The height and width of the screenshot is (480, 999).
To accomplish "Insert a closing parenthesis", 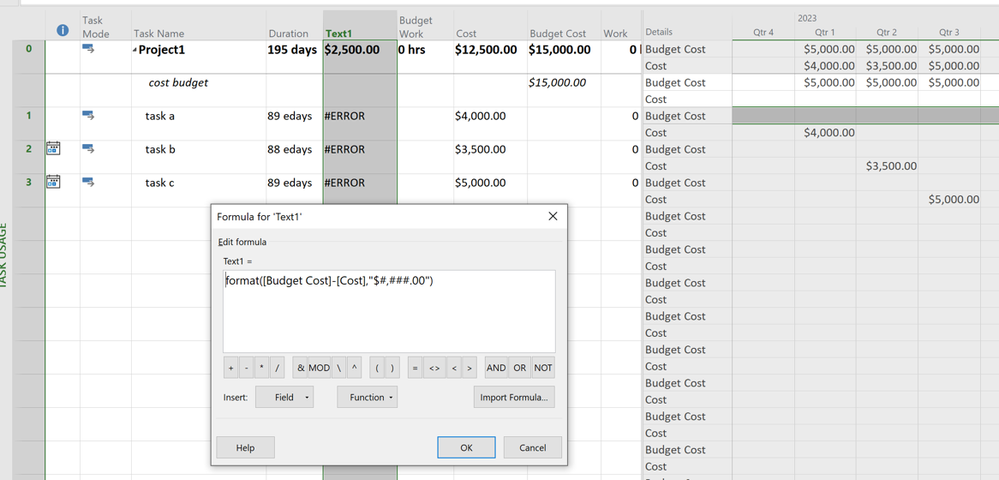I will tap(392, 368).
